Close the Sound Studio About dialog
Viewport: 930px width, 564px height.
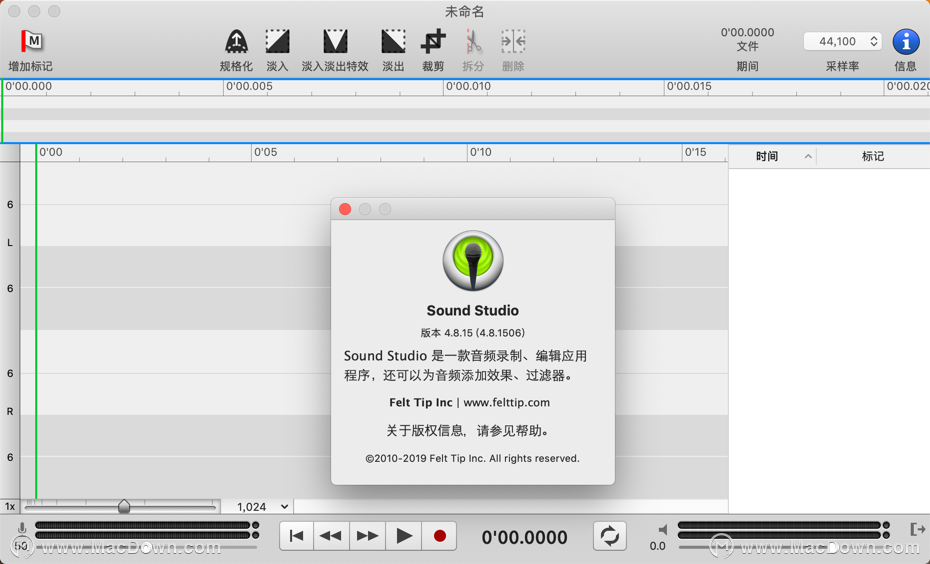pyautogui.click(x=345, y=209)
